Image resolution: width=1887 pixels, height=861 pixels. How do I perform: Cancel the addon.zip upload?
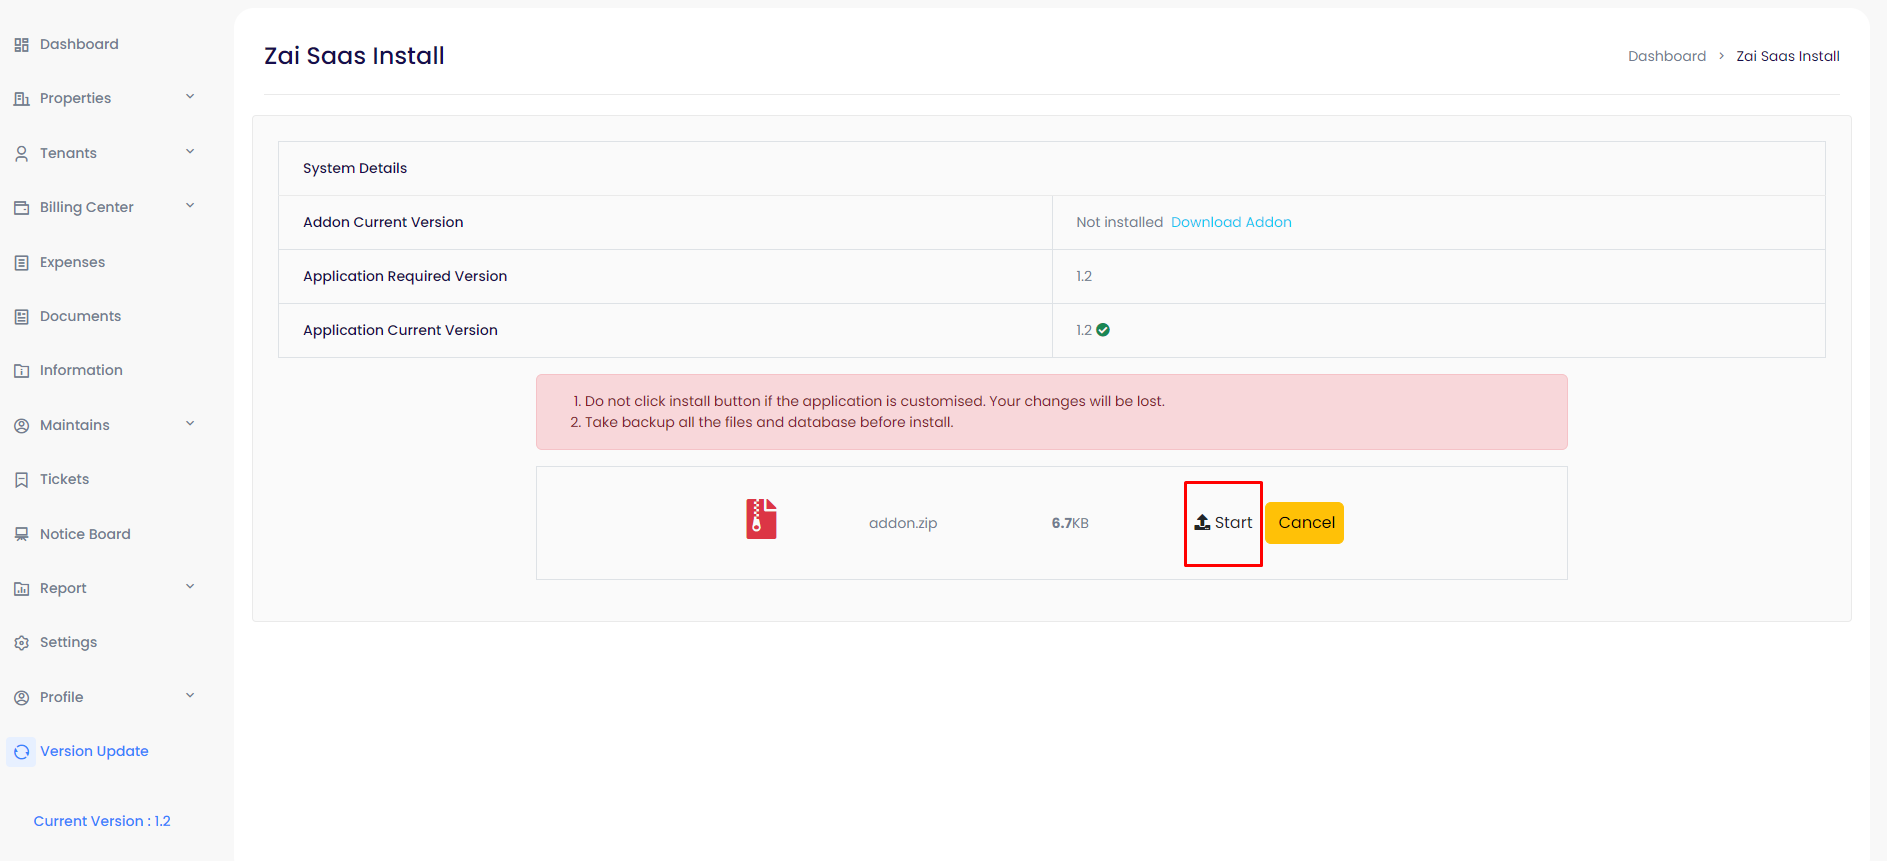pyautogui.click(x=1305, y=523)
